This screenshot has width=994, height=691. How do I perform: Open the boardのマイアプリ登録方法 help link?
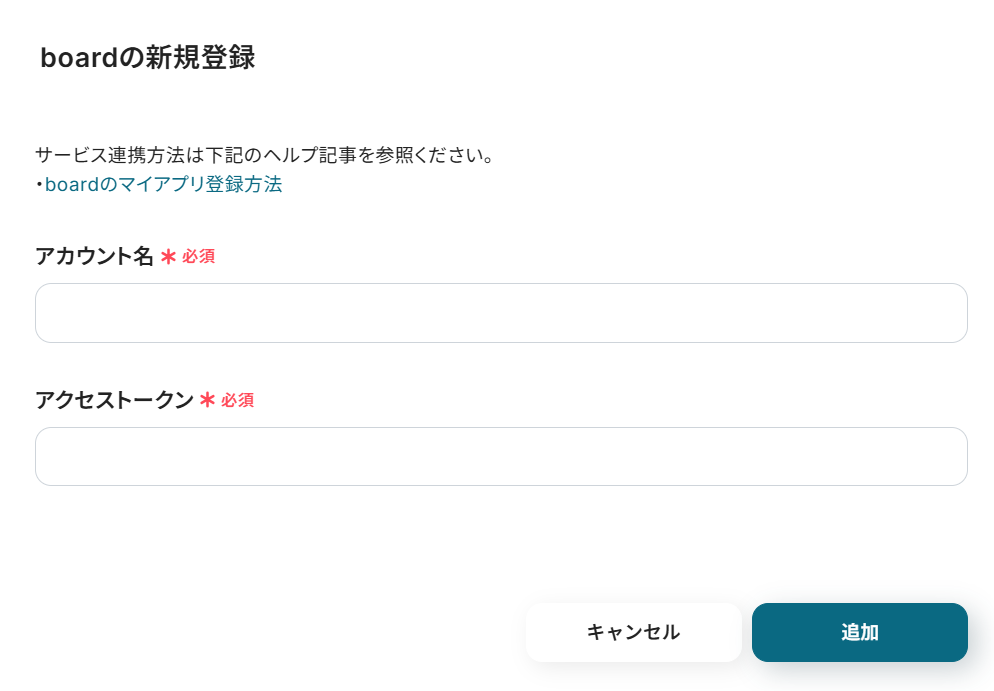pos(163,185)
